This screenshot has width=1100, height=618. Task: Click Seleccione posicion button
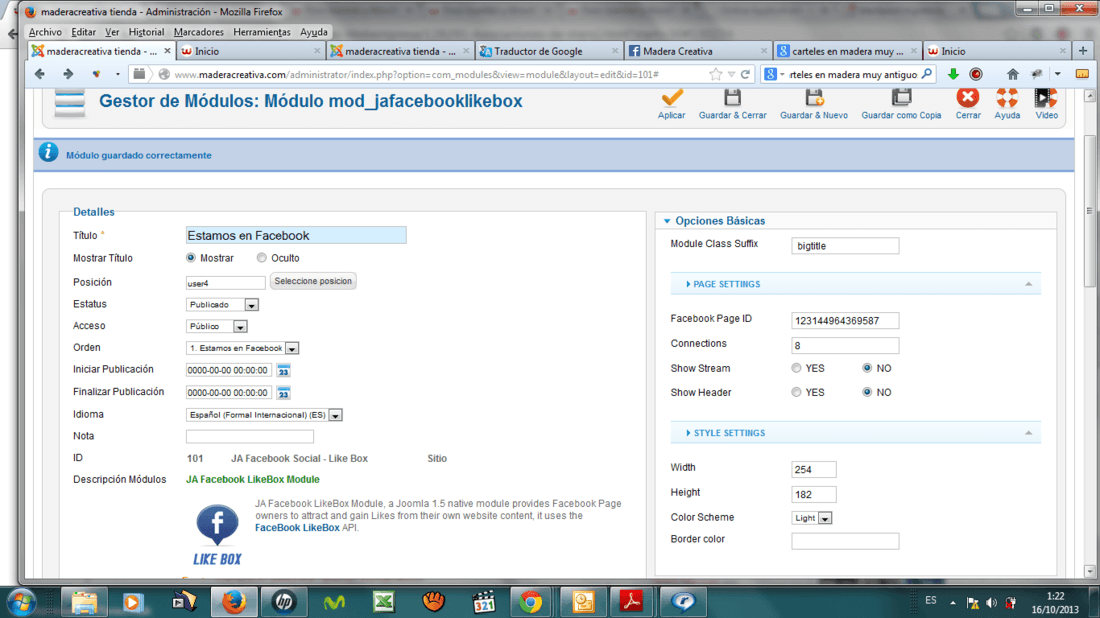tap(313, 281)
